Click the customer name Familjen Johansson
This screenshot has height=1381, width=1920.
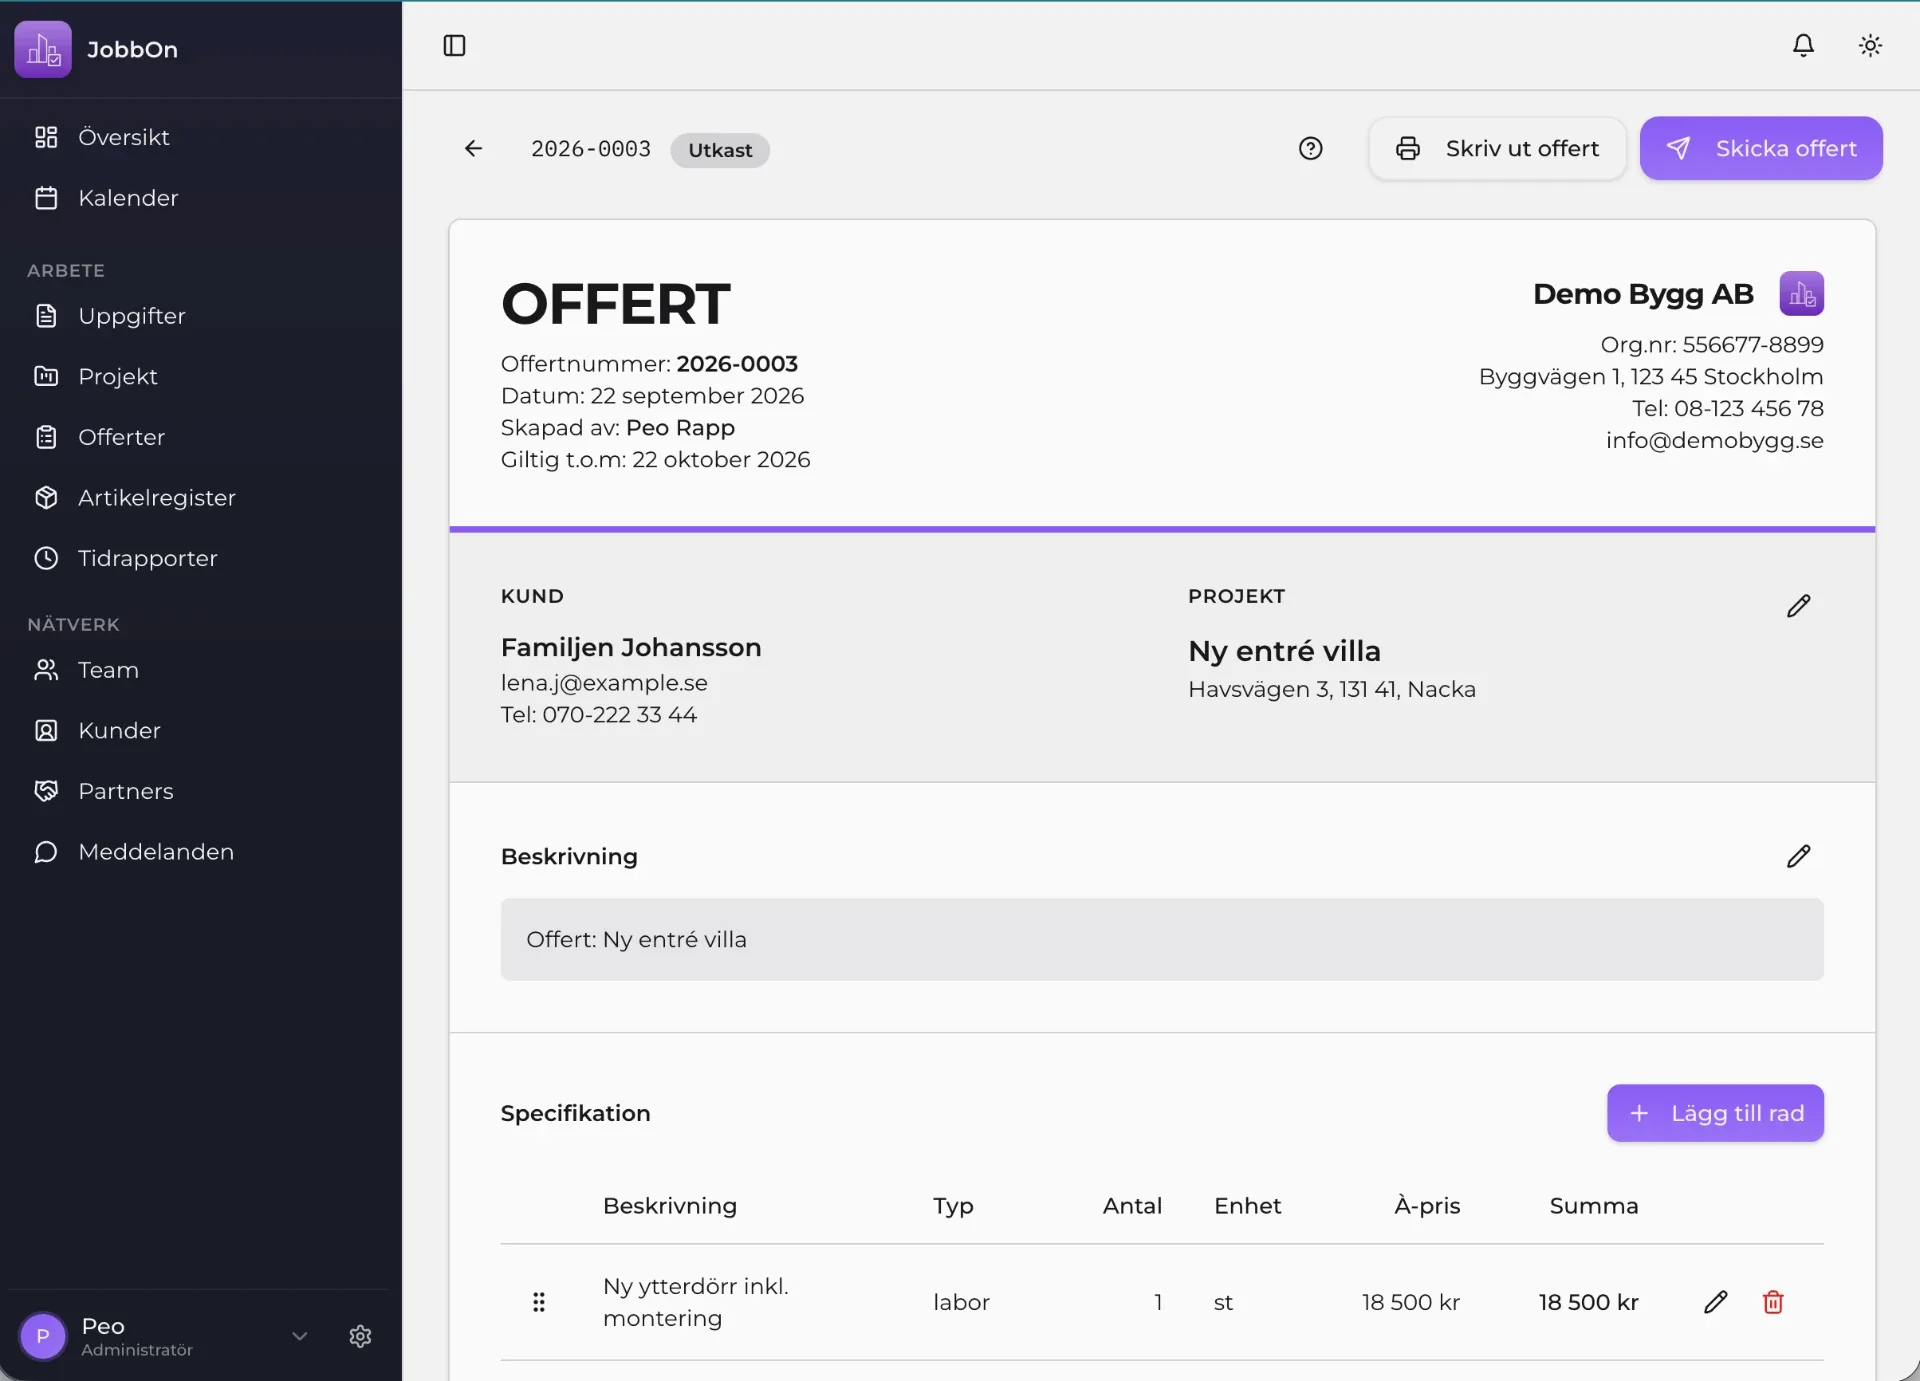pyautogui.click(x=631, y=647)
